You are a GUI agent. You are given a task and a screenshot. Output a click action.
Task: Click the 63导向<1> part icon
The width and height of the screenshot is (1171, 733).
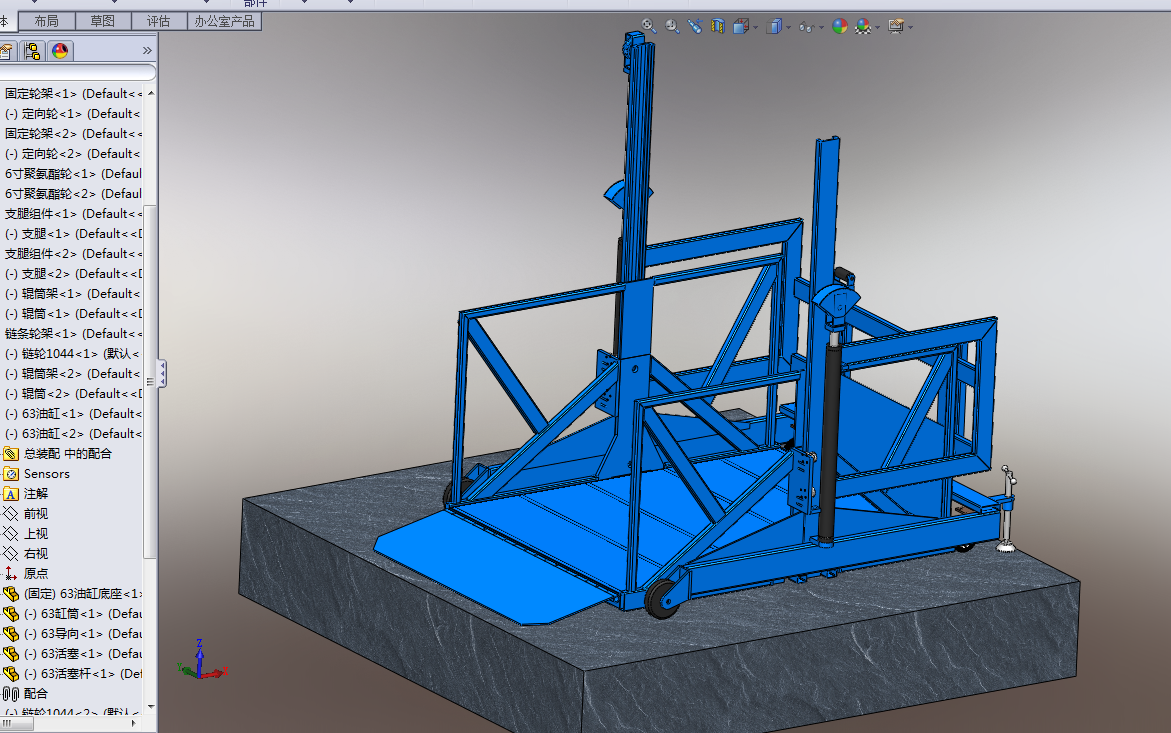coord(10,634)
